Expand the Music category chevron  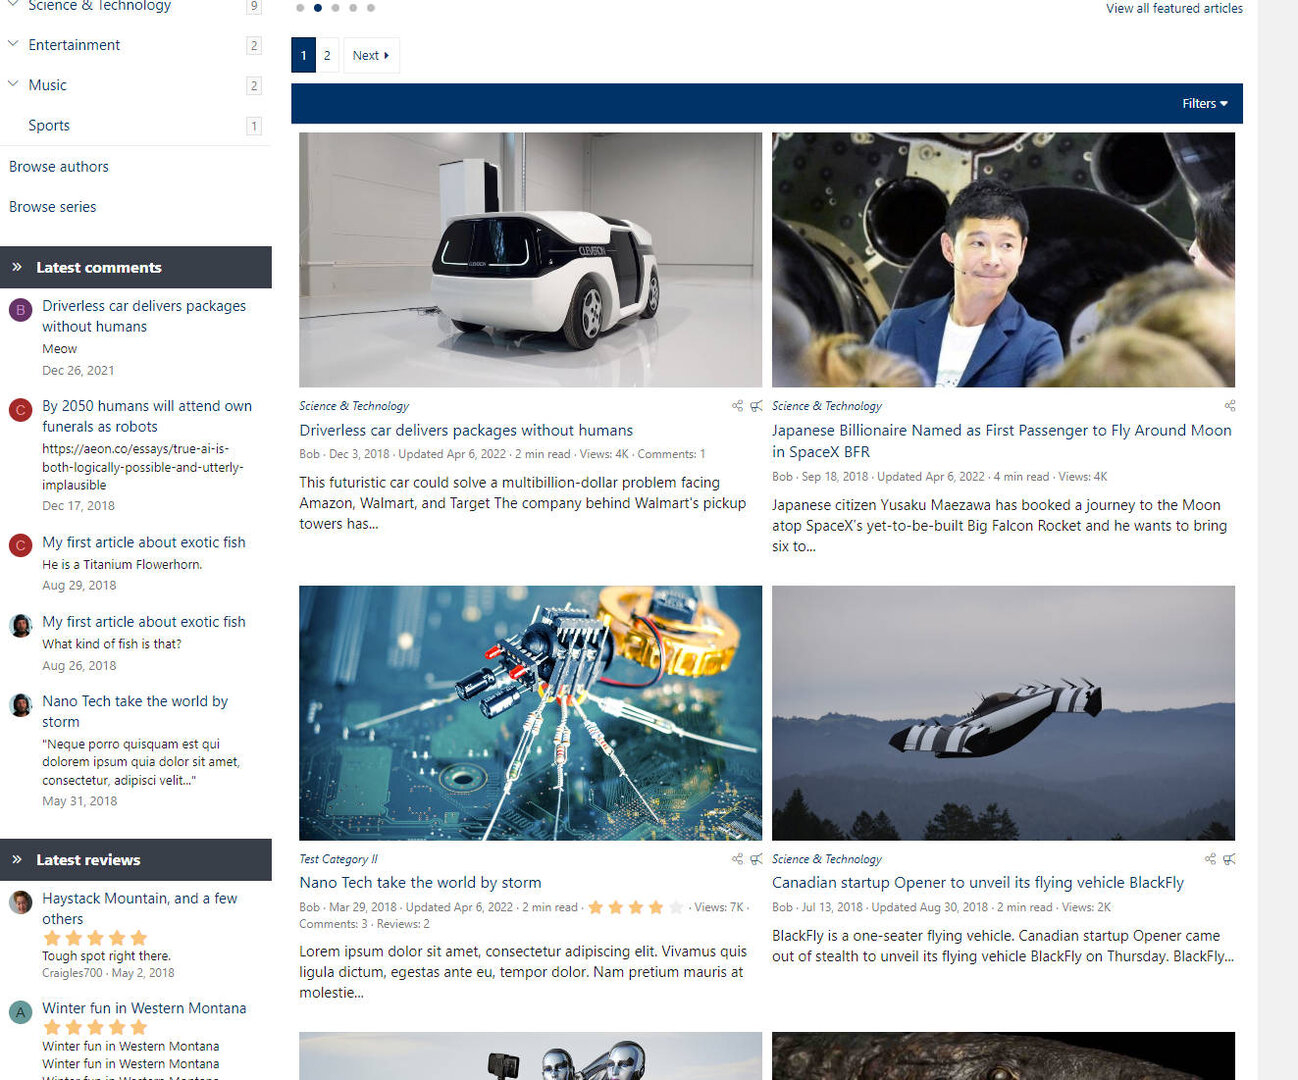pos(13,85)
